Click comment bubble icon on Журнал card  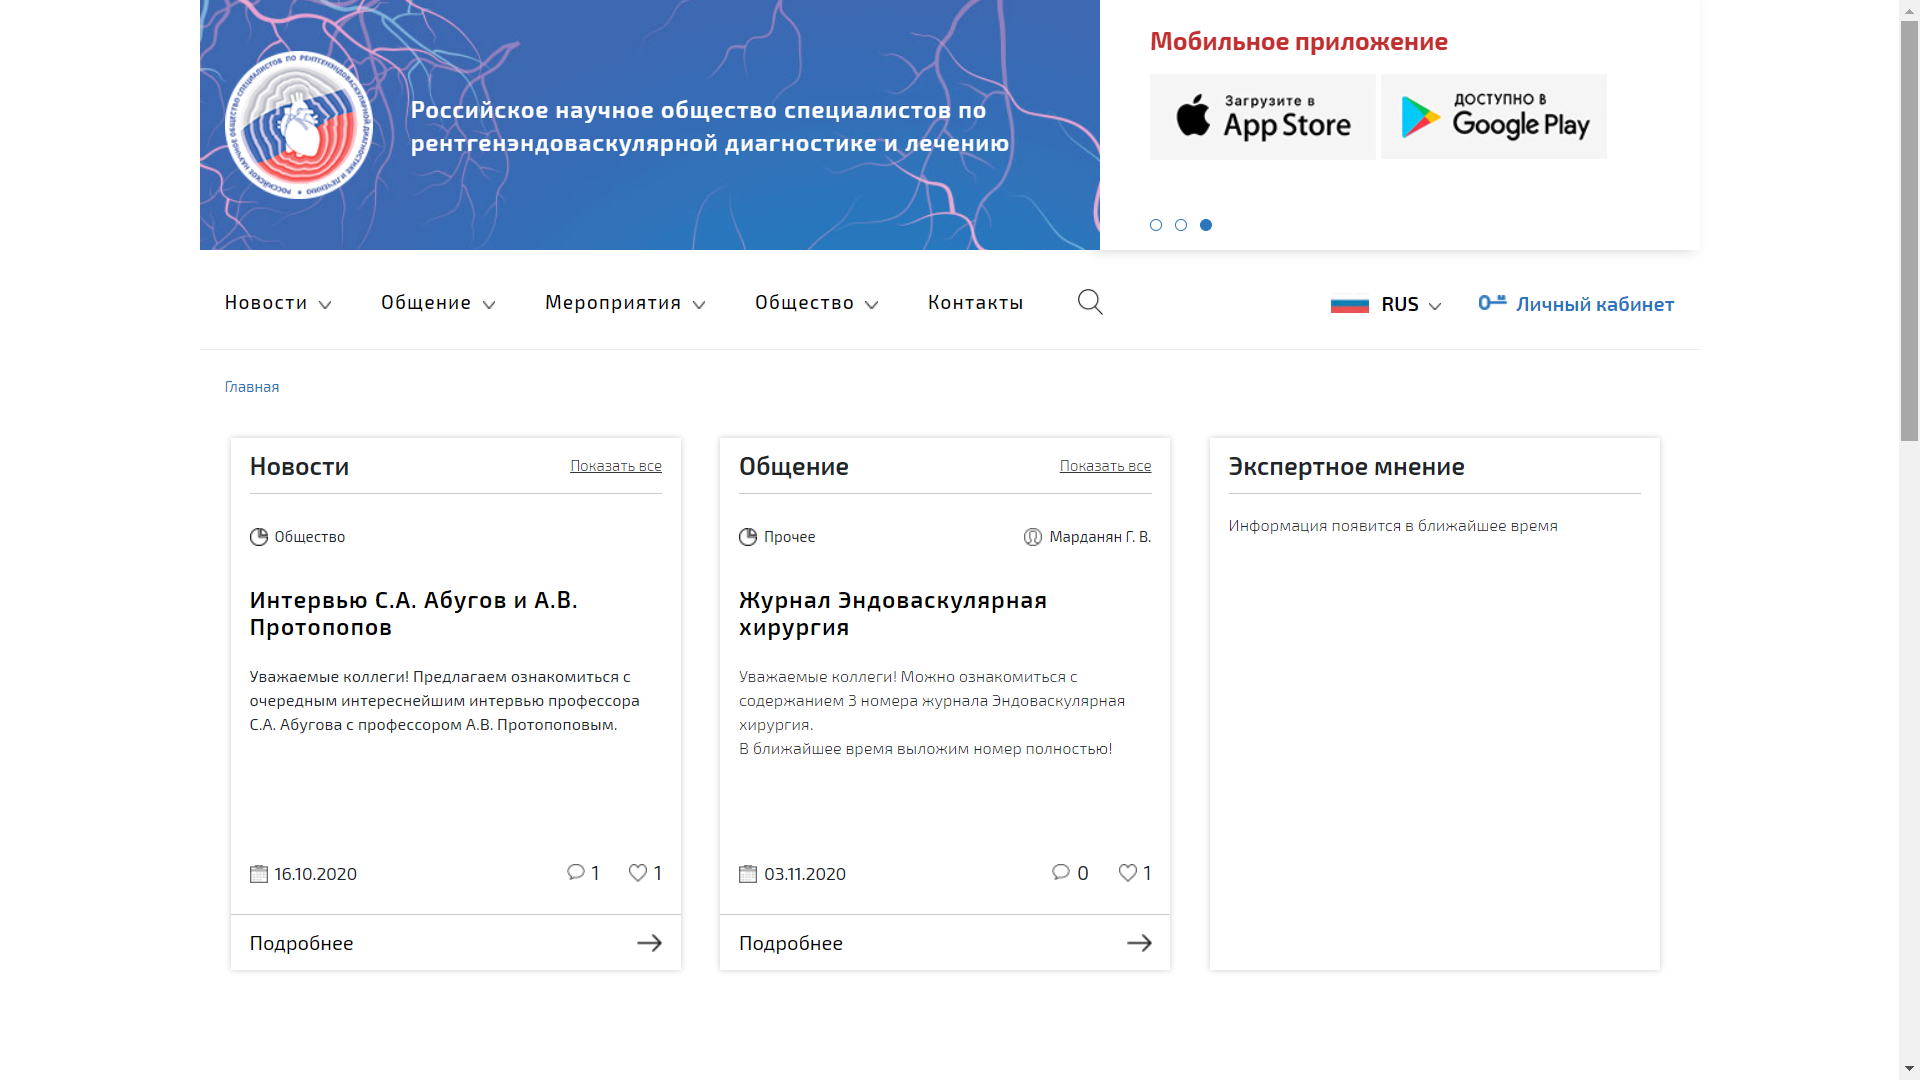coord(1061,873)
